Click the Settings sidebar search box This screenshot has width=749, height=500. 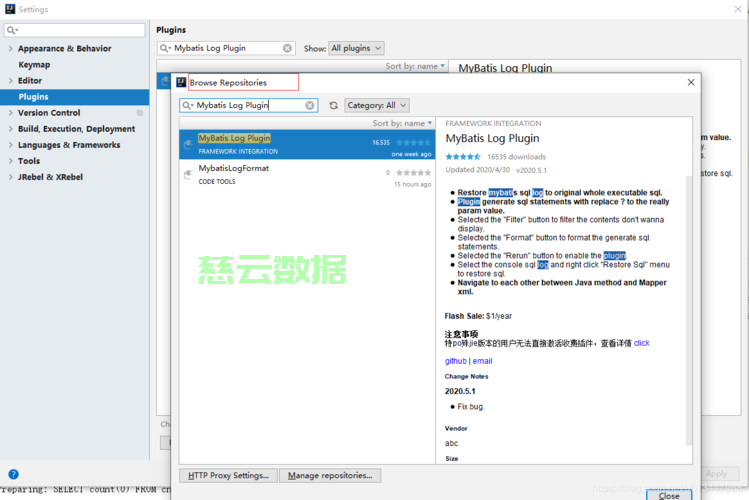[75, 30]
